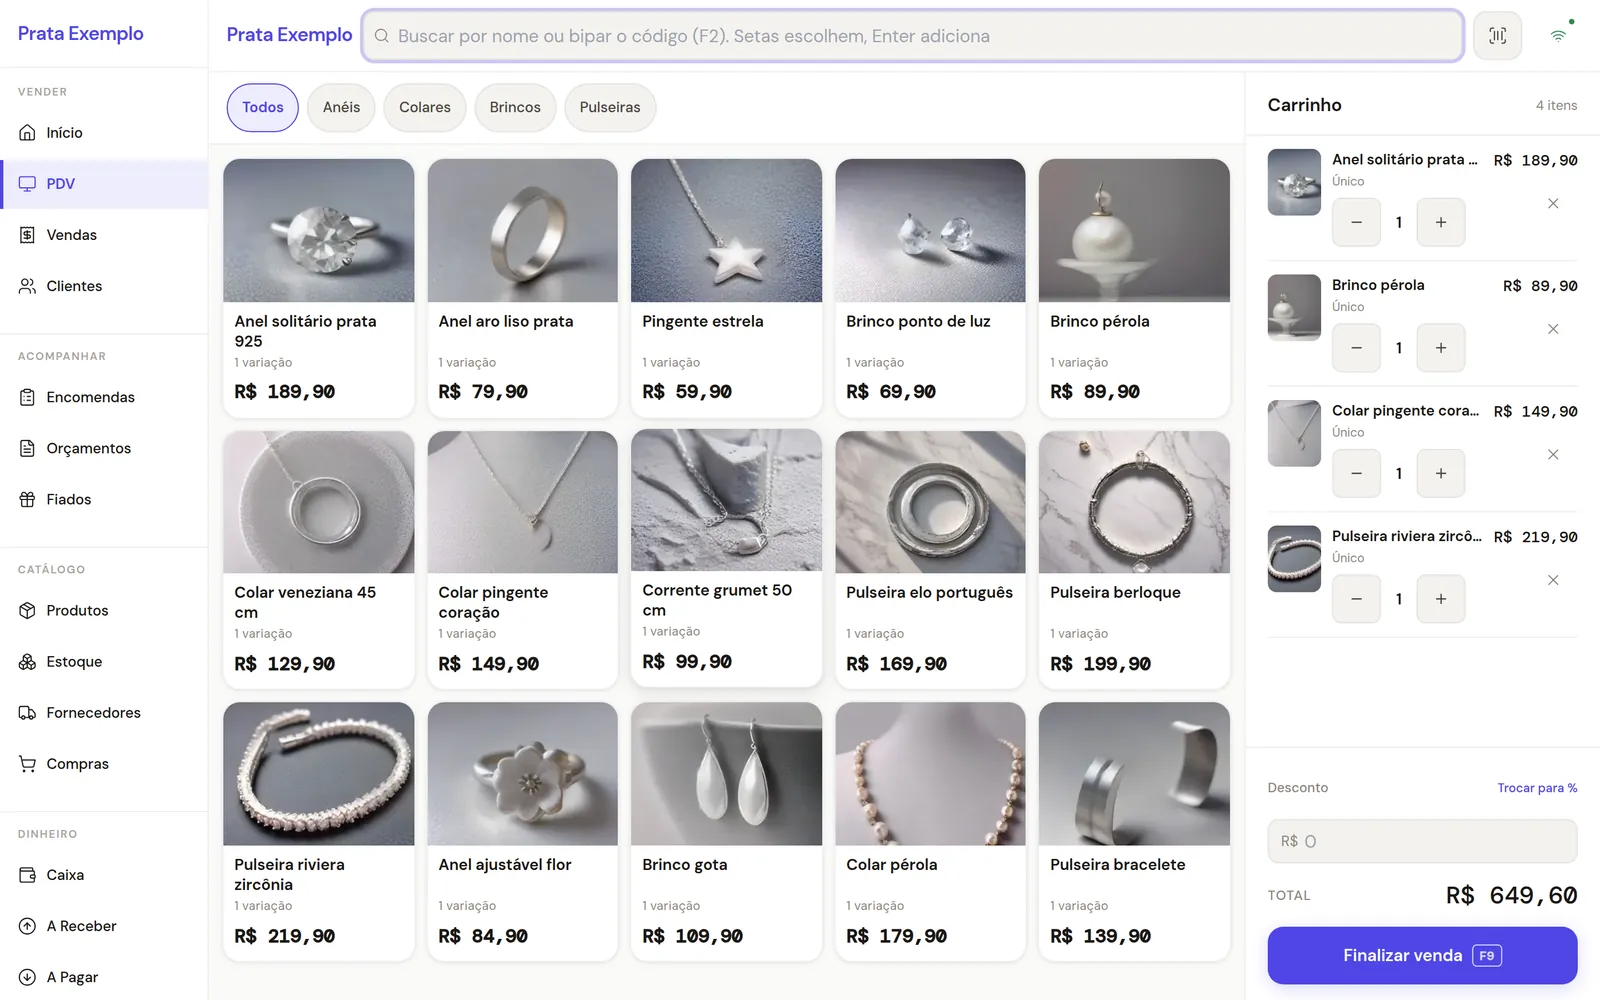Open Compras in the sidebar

click(x=104, y=763)
